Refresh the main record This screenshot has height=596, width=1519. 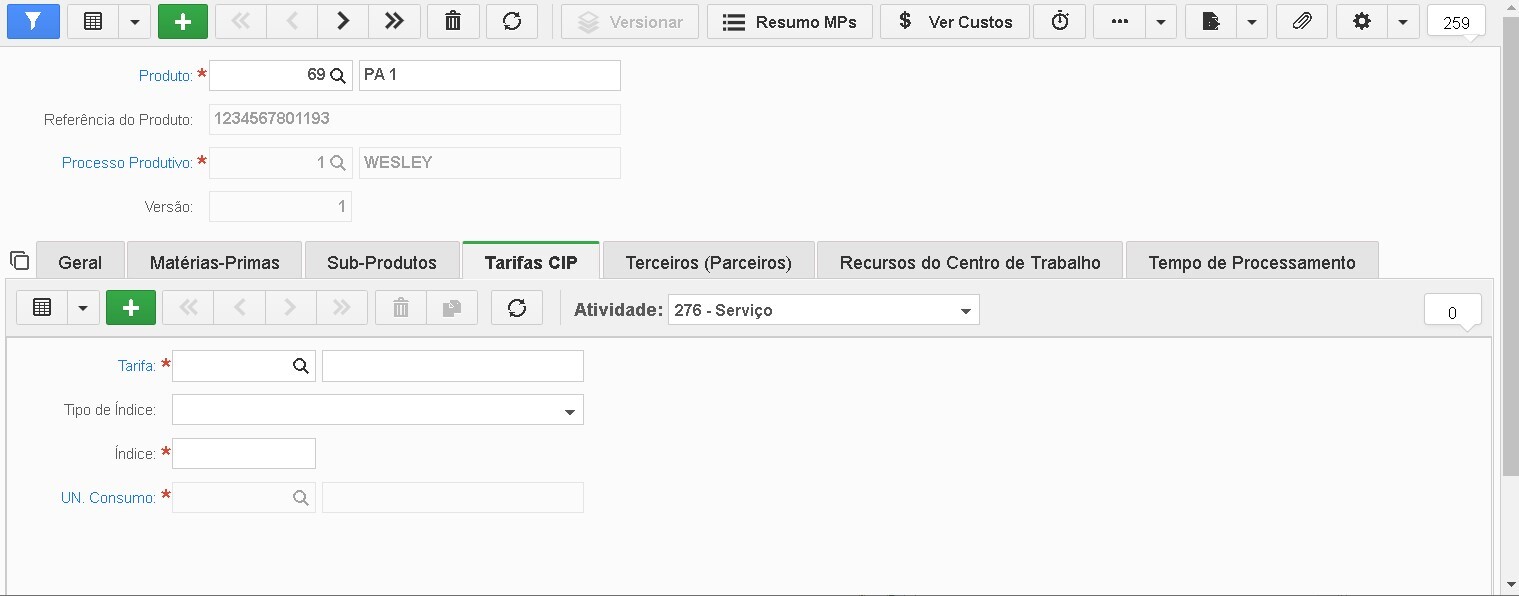pyautogui.click(x=512, y=21)
